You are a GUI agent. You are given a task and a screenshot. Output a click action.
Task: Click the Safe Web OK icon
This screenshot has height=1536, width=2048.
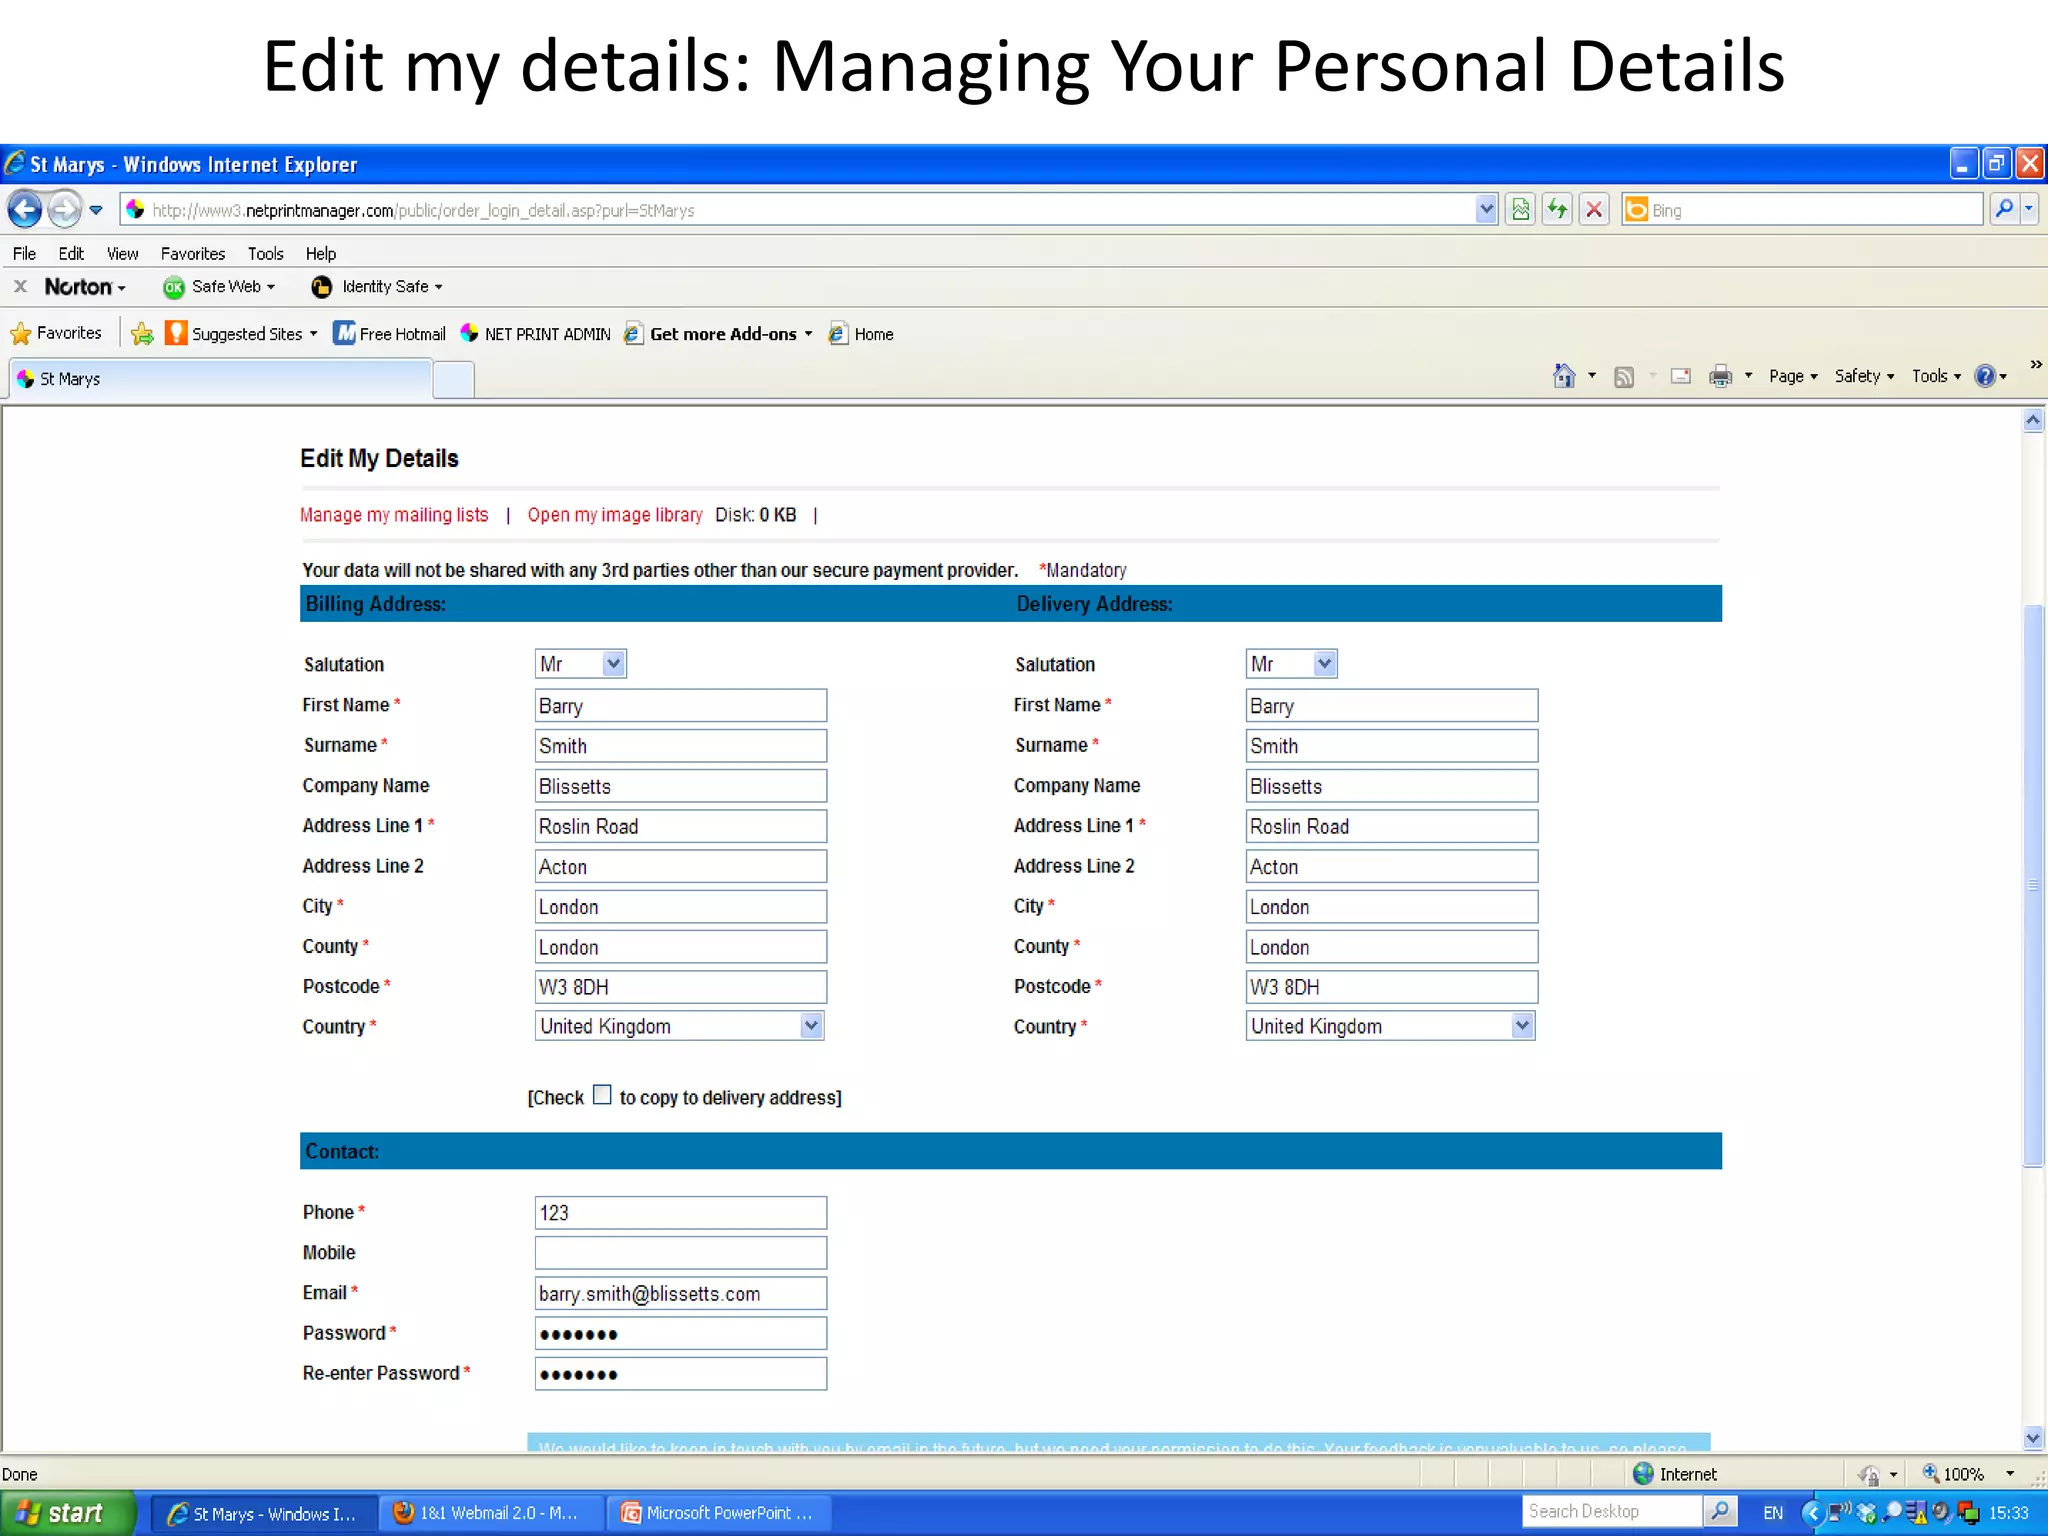click(x=174, y=287)
